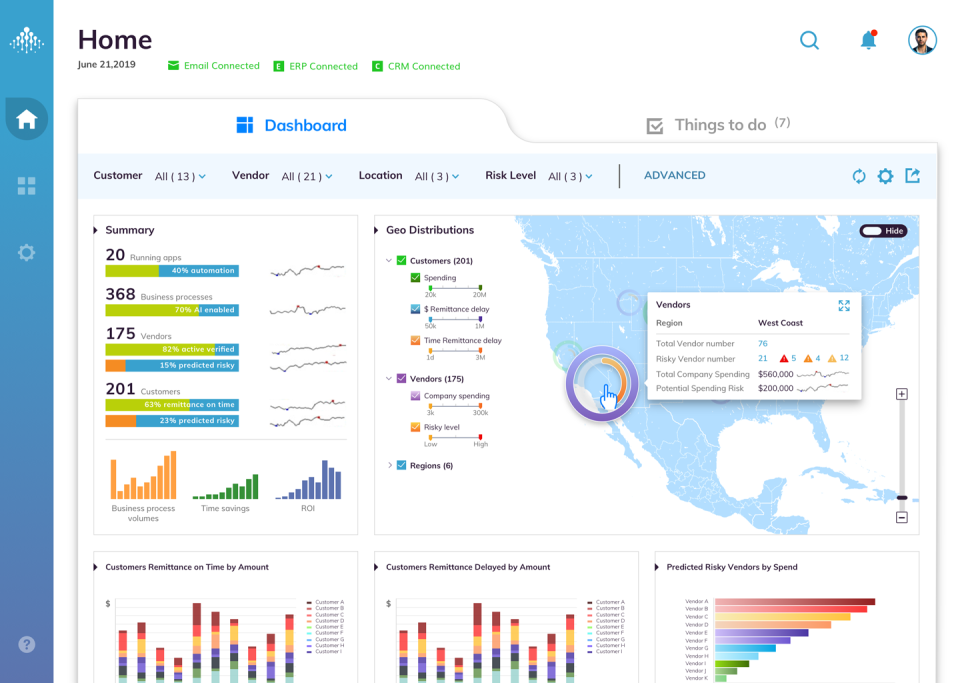Viewport: 960px width, 683px height.
Task: Click the export icon in the filter bar
Action: click(x=912, y=175)
